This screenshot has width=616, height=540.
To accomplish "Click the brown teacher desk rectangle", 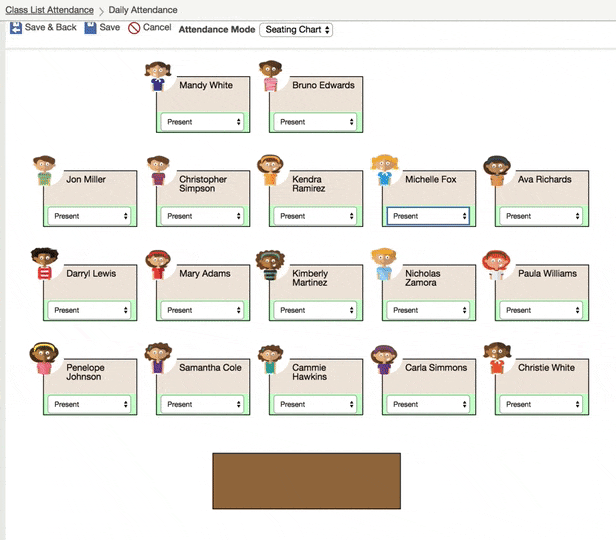I will point(306,481).
